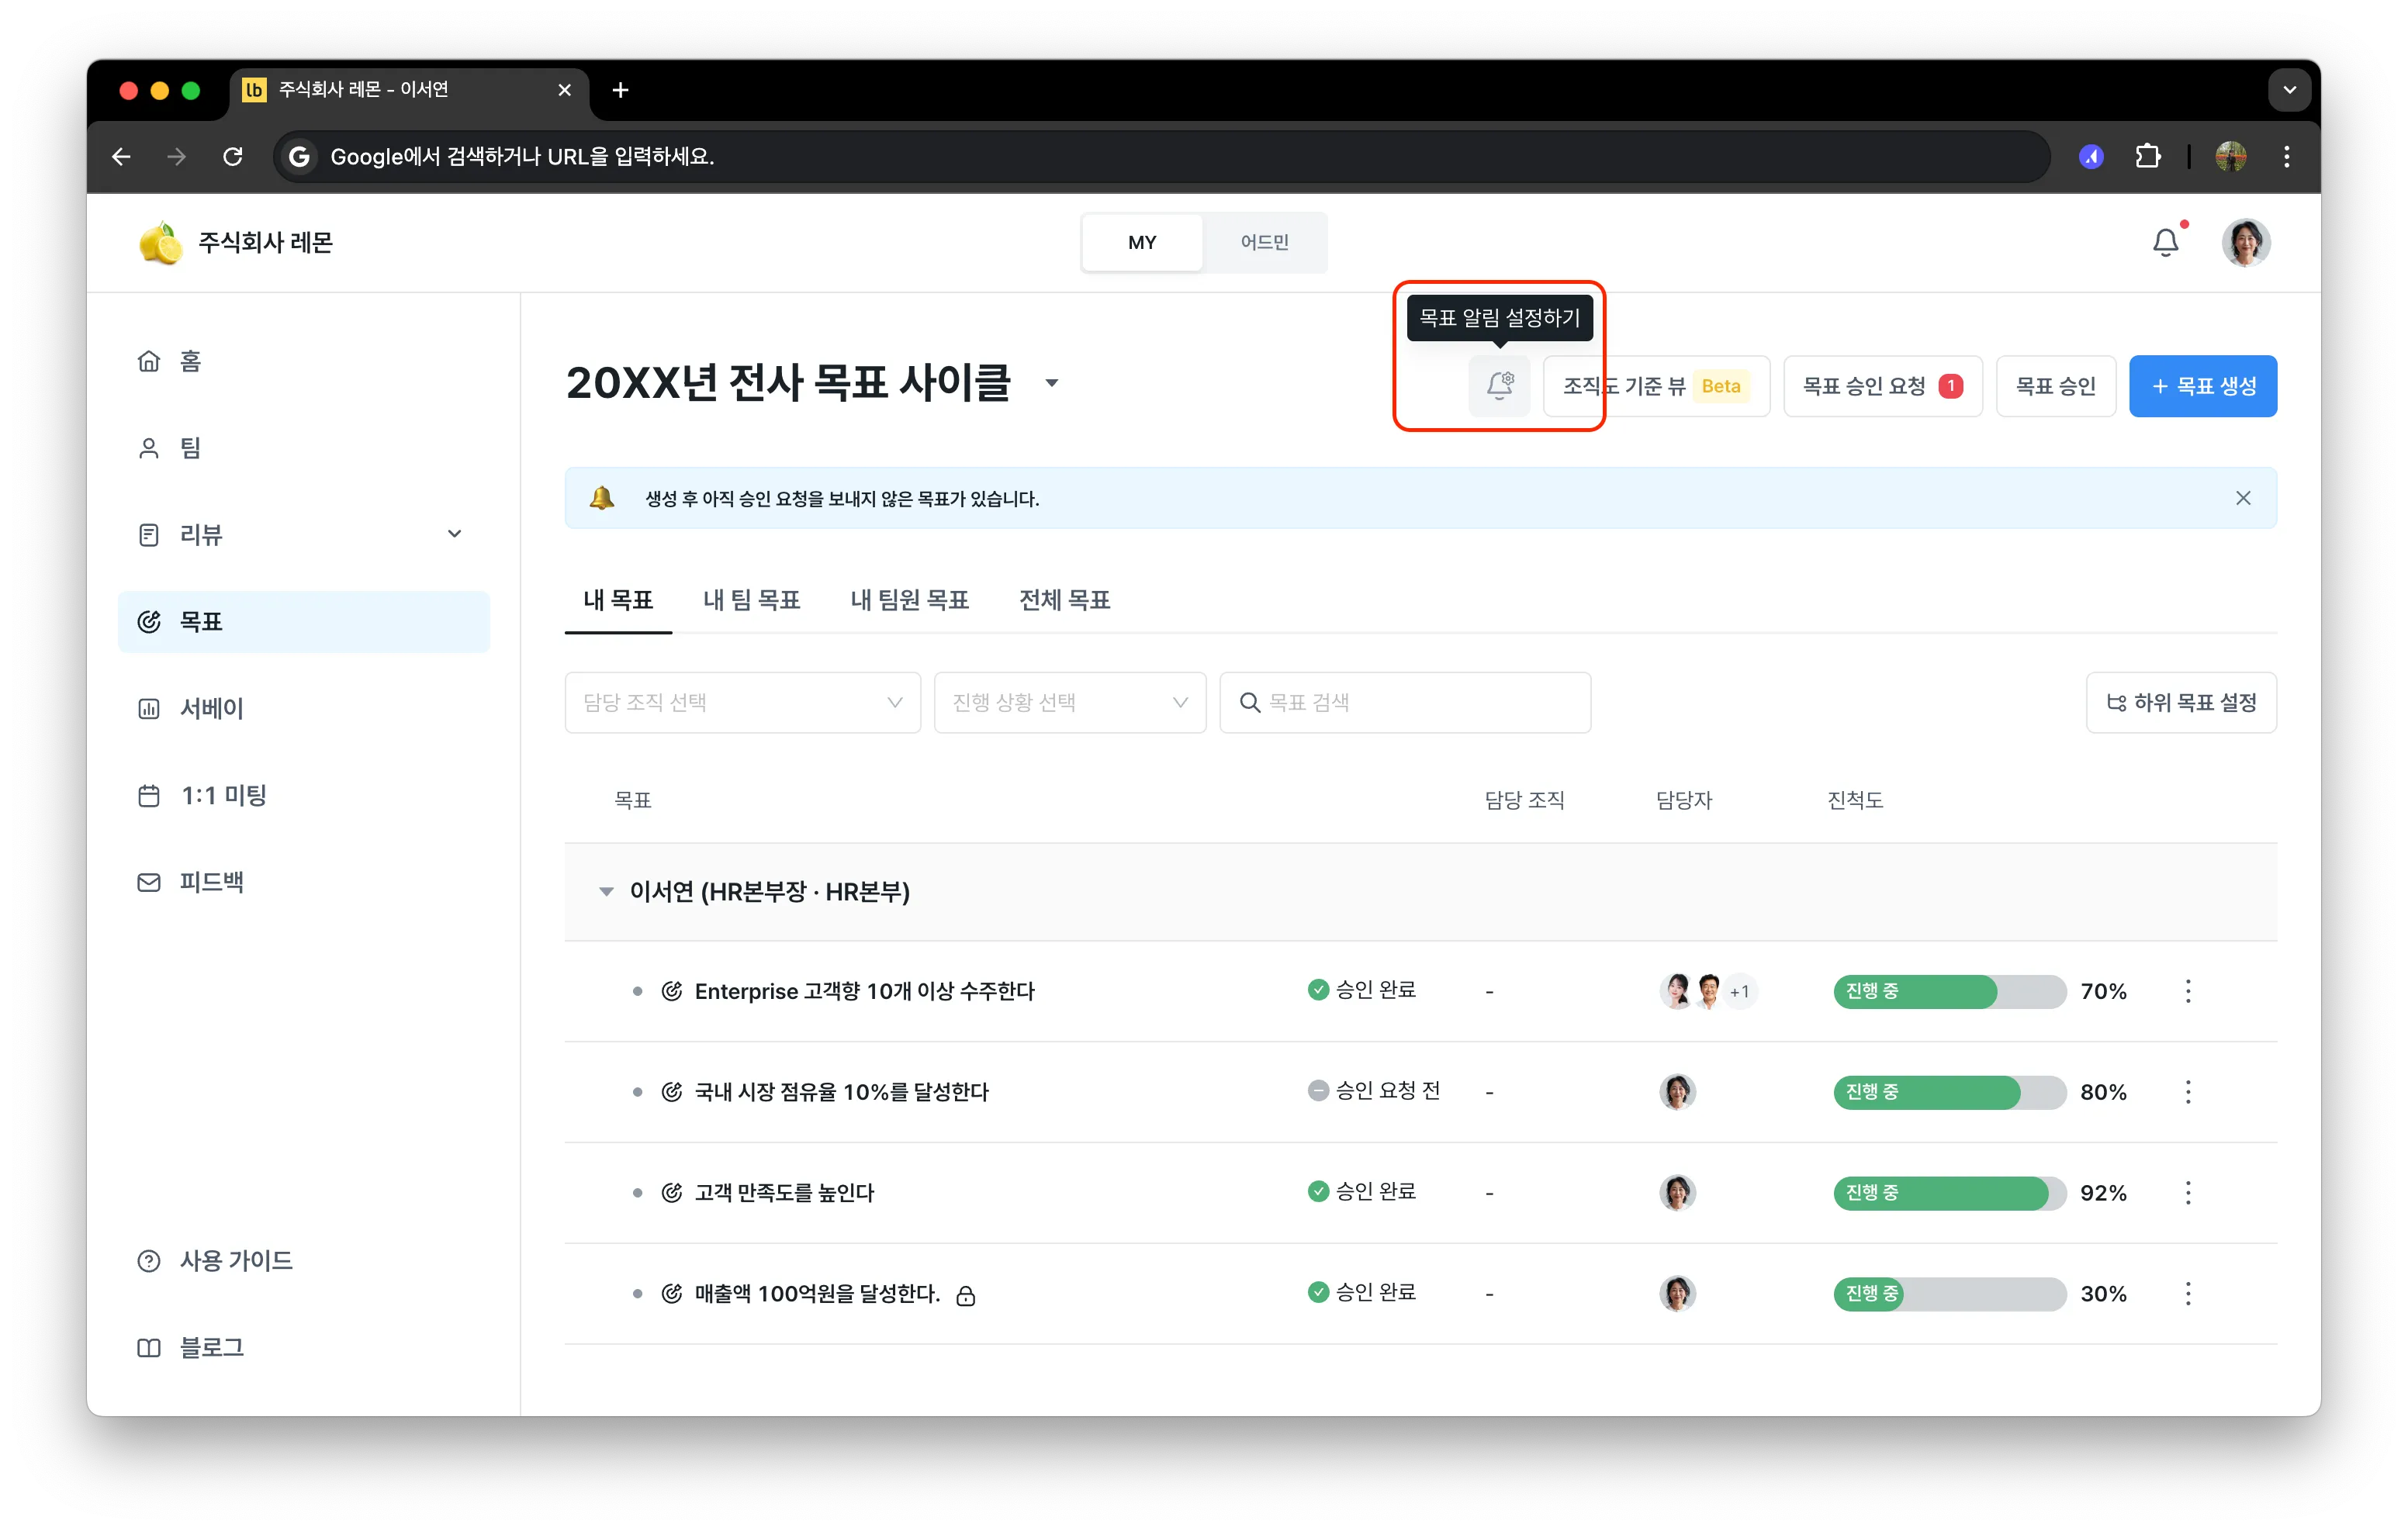
Task: Open the notifications bell in header
Action: (2166, 242)
